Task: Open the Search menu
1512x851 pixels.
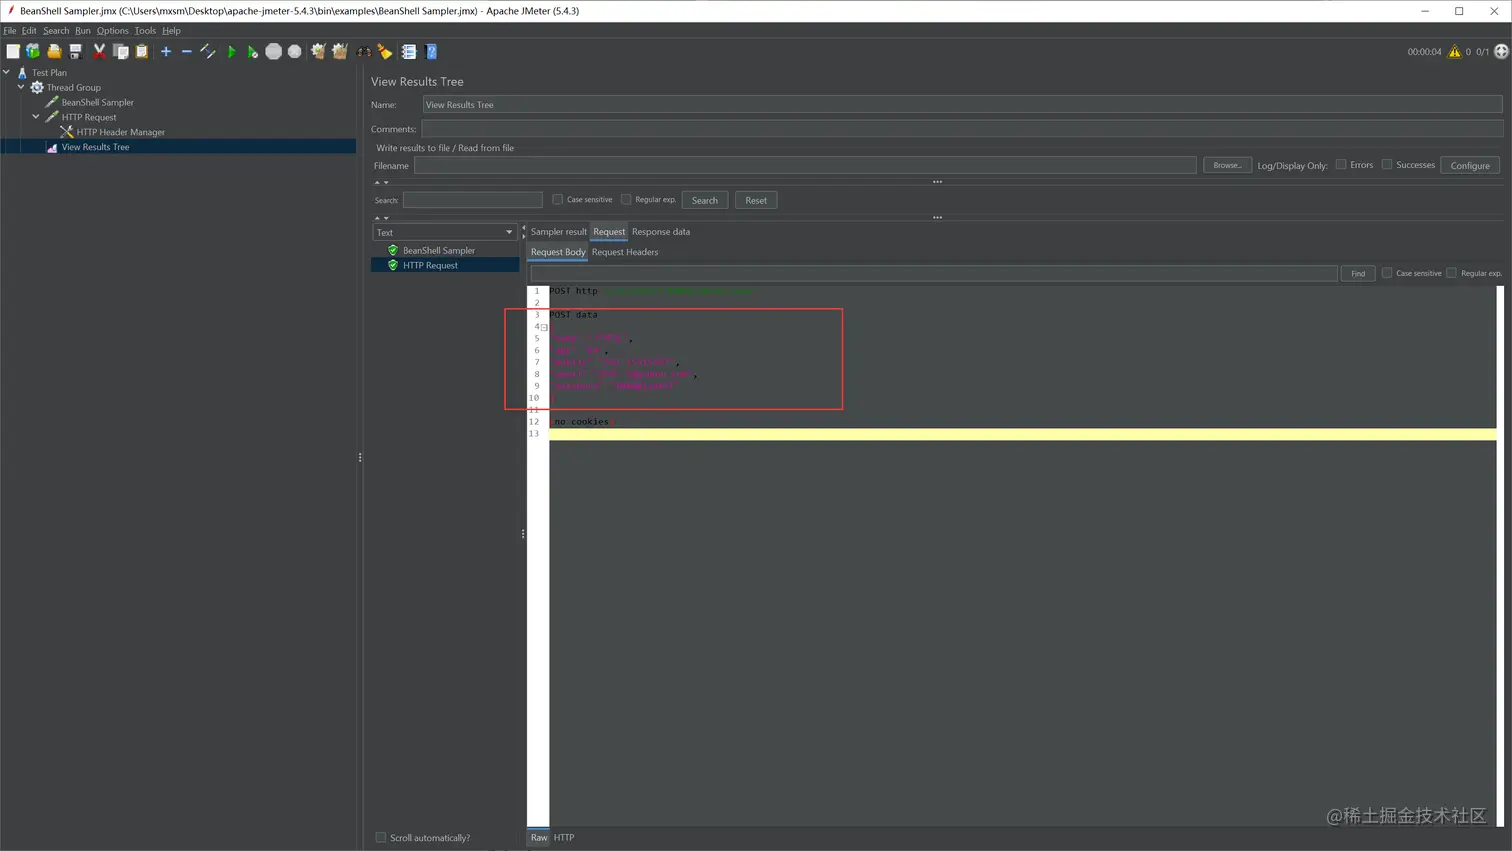Action: (x=56, y=31)
